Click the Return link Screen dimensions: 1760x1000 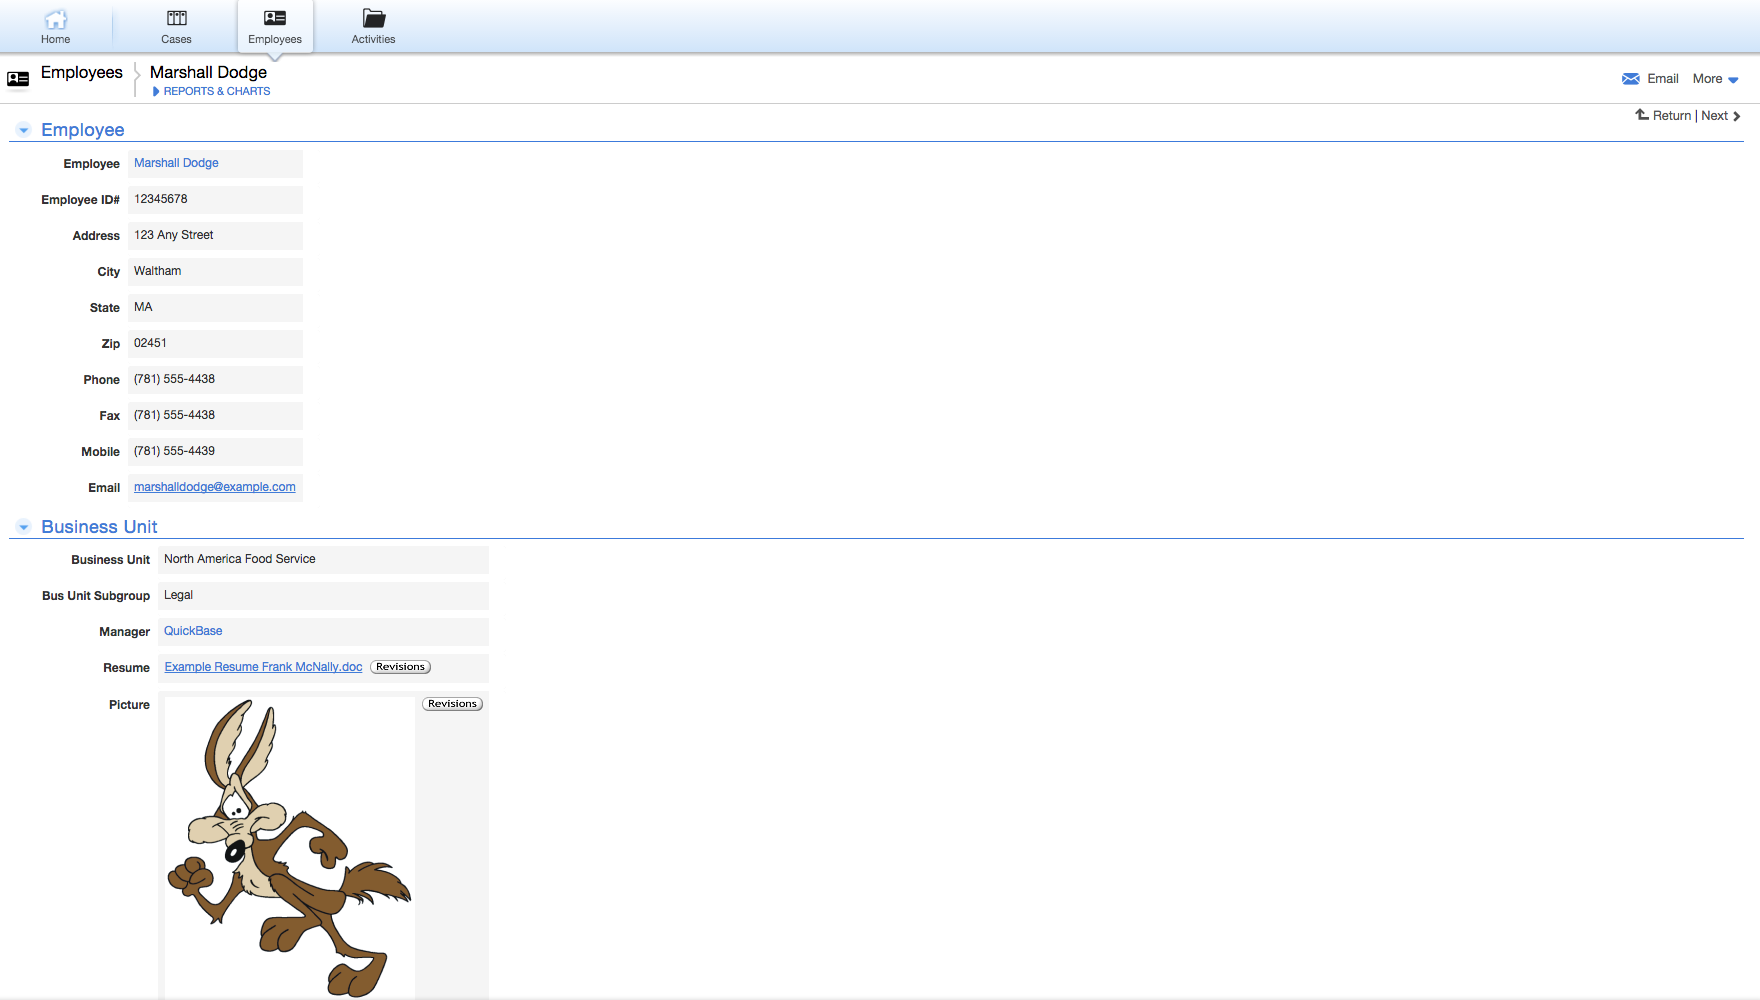pos(1672,116)
